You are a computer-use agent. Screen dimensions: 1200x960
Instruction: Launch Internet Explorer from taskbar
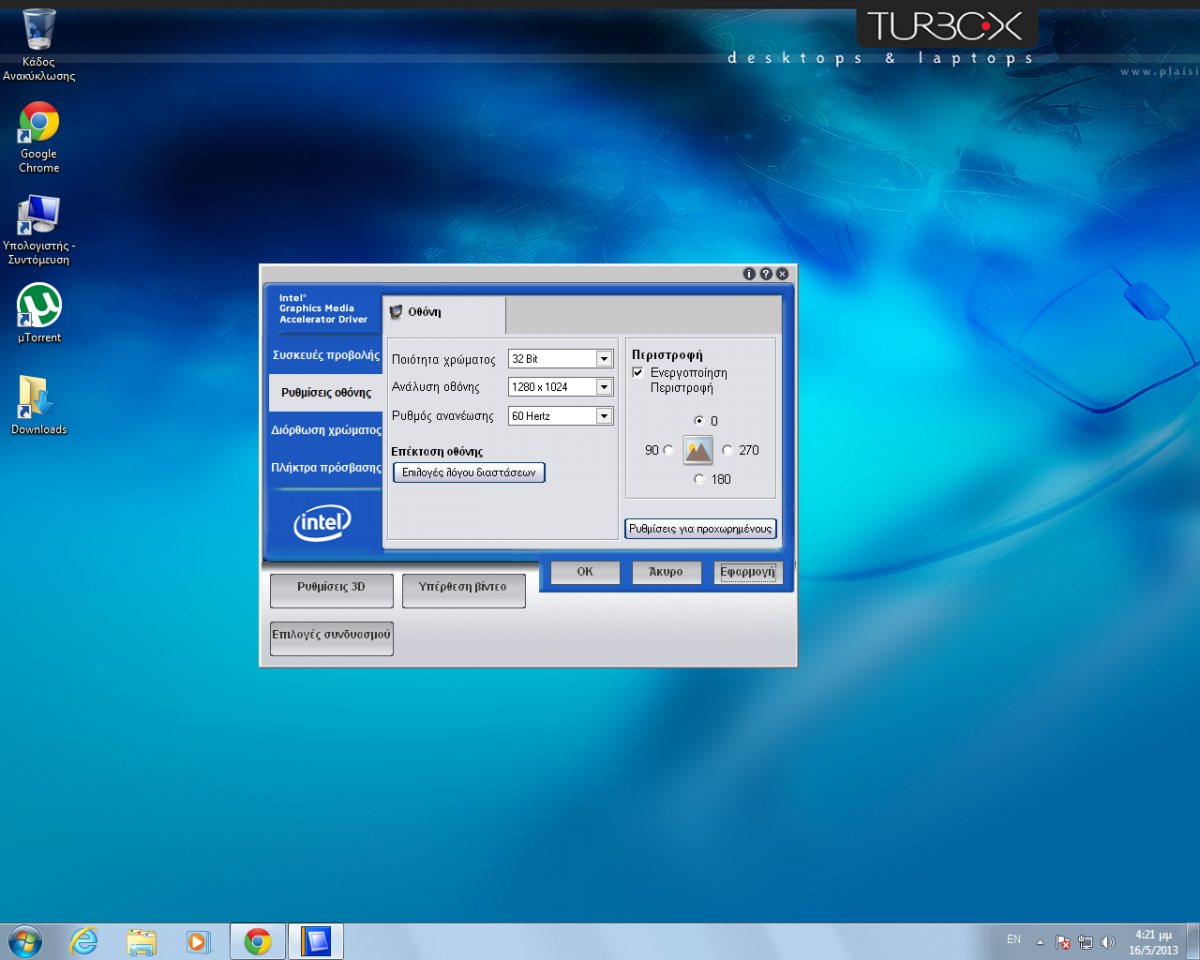[x=85, y=941]
